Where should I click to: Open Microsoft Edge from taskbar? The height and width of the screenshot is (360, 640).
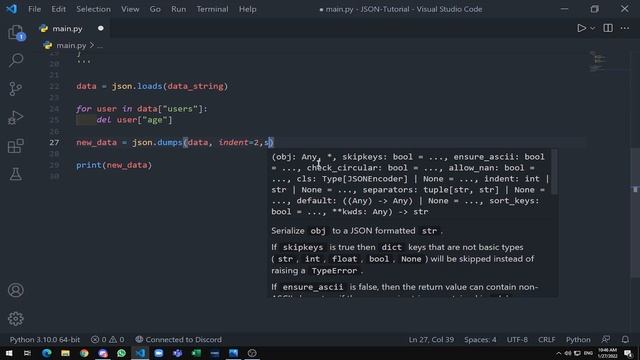(x=47, y=353)
